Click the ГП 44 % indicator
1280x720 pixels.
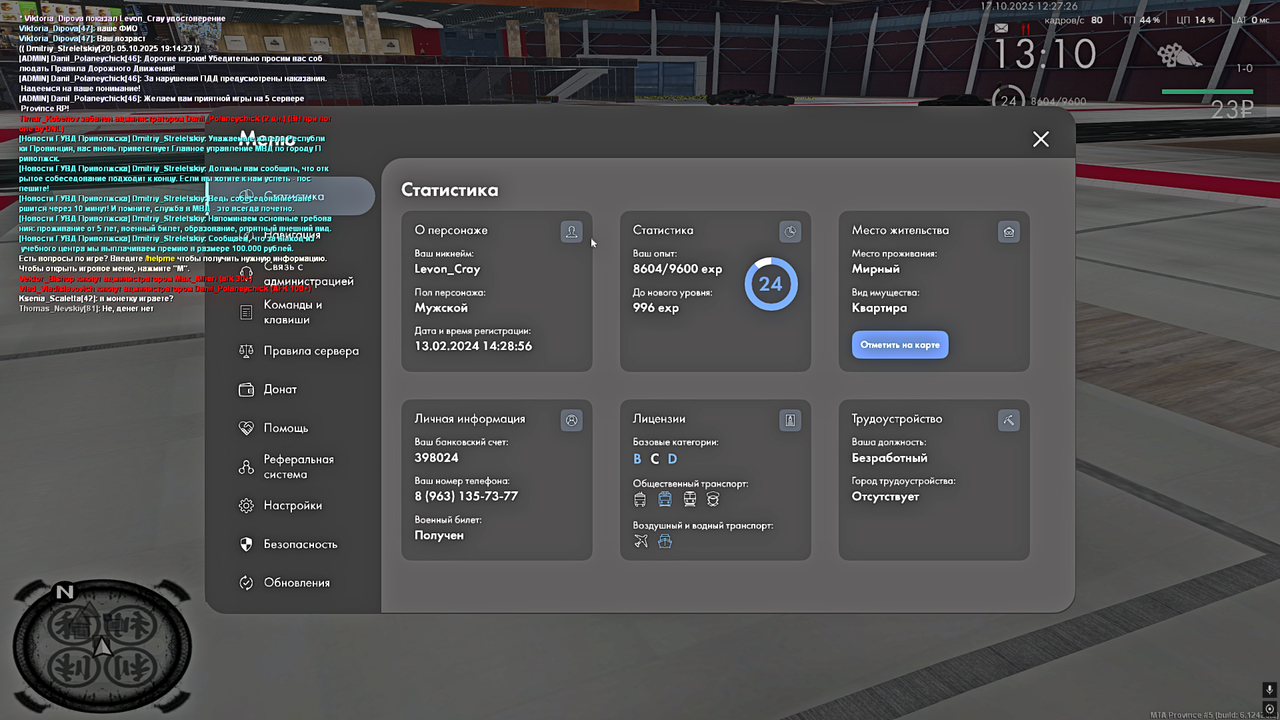click(x=1141, y=20)
